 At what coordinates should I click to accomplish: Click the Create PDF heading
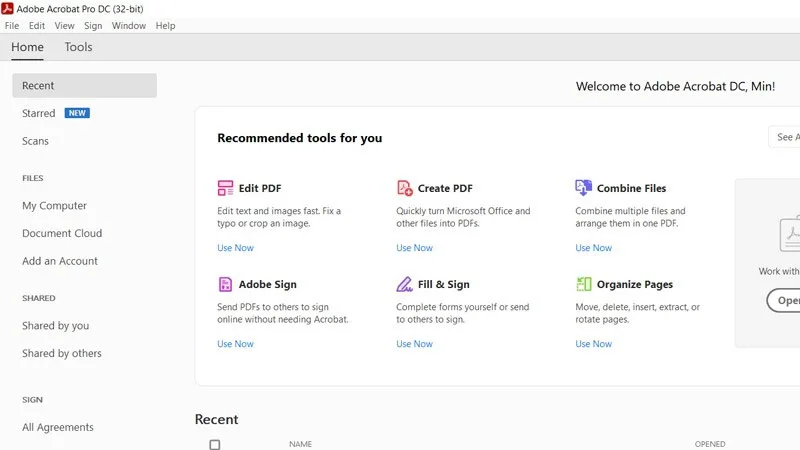click(x=445, y=188)
